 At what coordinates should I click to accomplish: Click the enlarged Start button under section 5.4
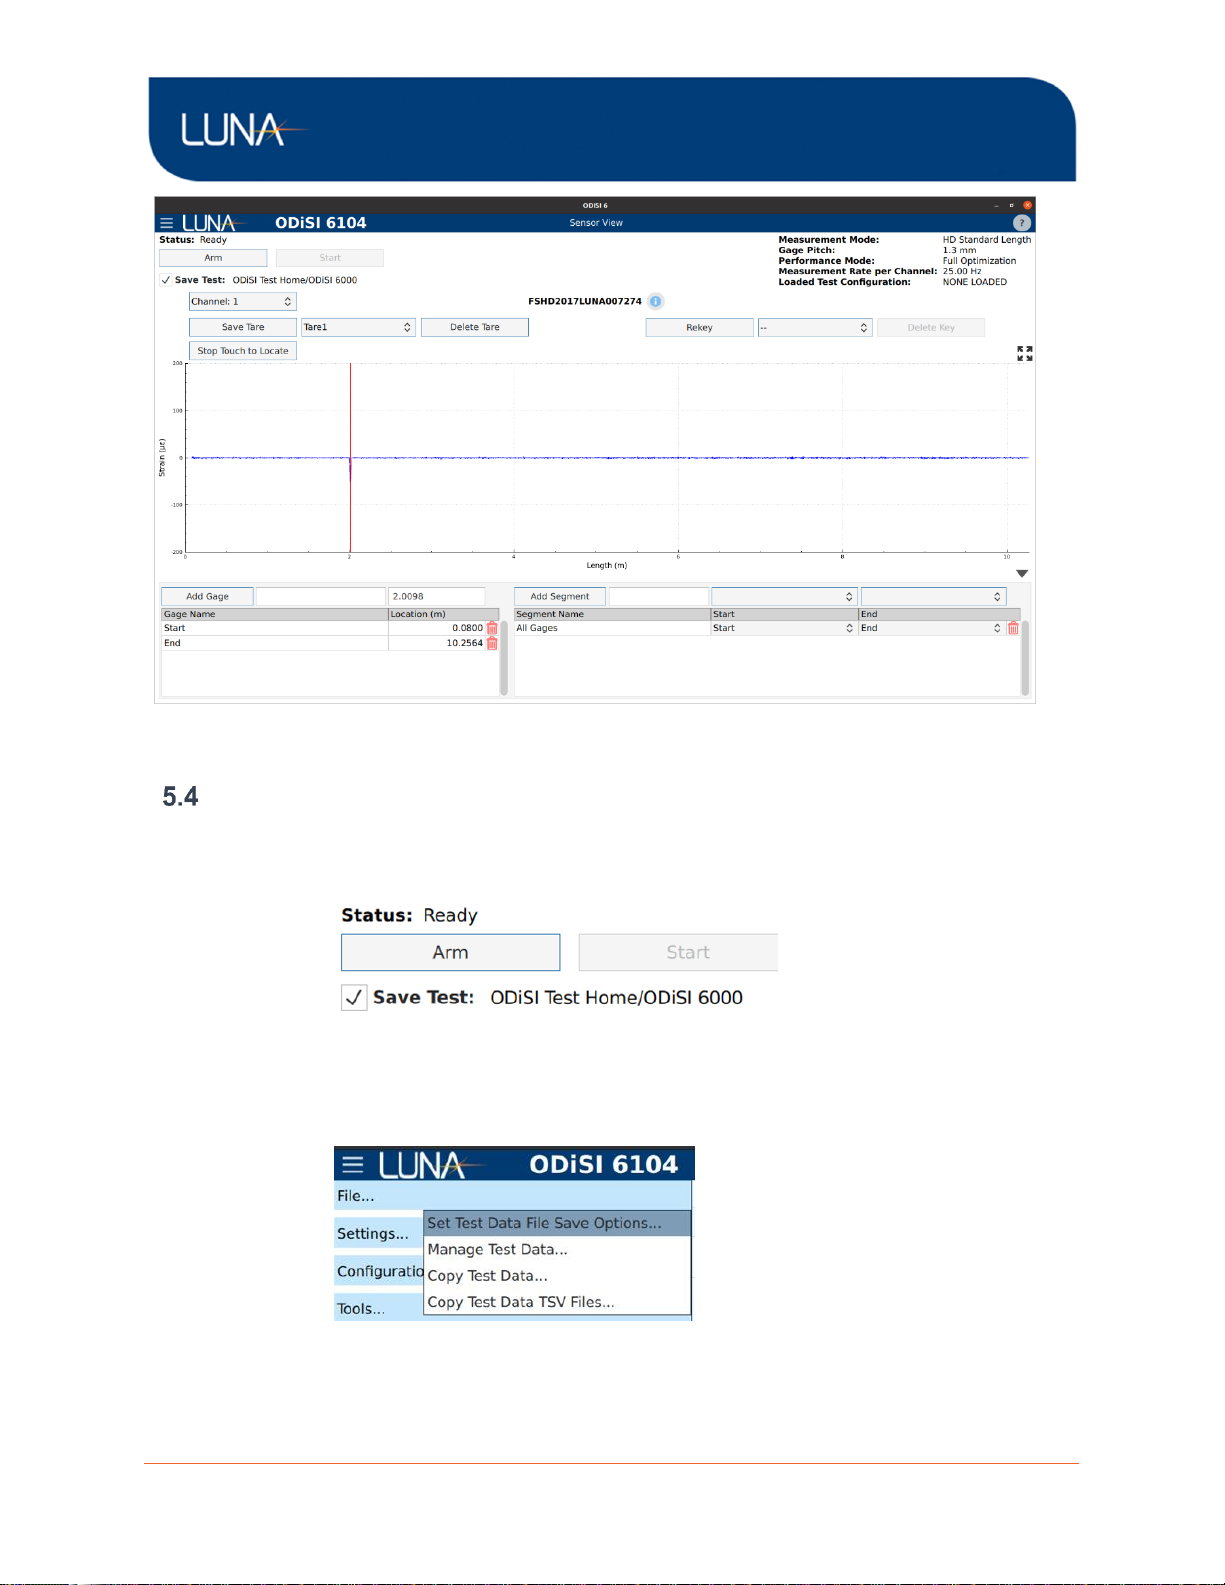tap(678, 953)
